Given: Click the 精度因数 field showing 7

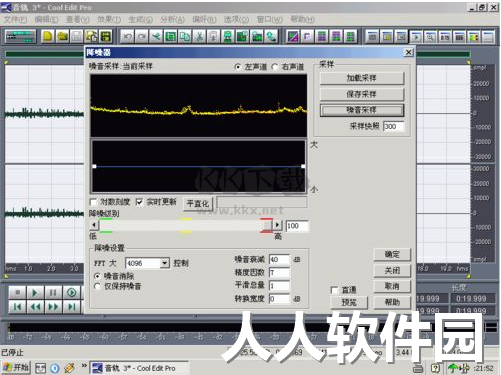Looking at the screenshot, I should (x=279, y=273).
